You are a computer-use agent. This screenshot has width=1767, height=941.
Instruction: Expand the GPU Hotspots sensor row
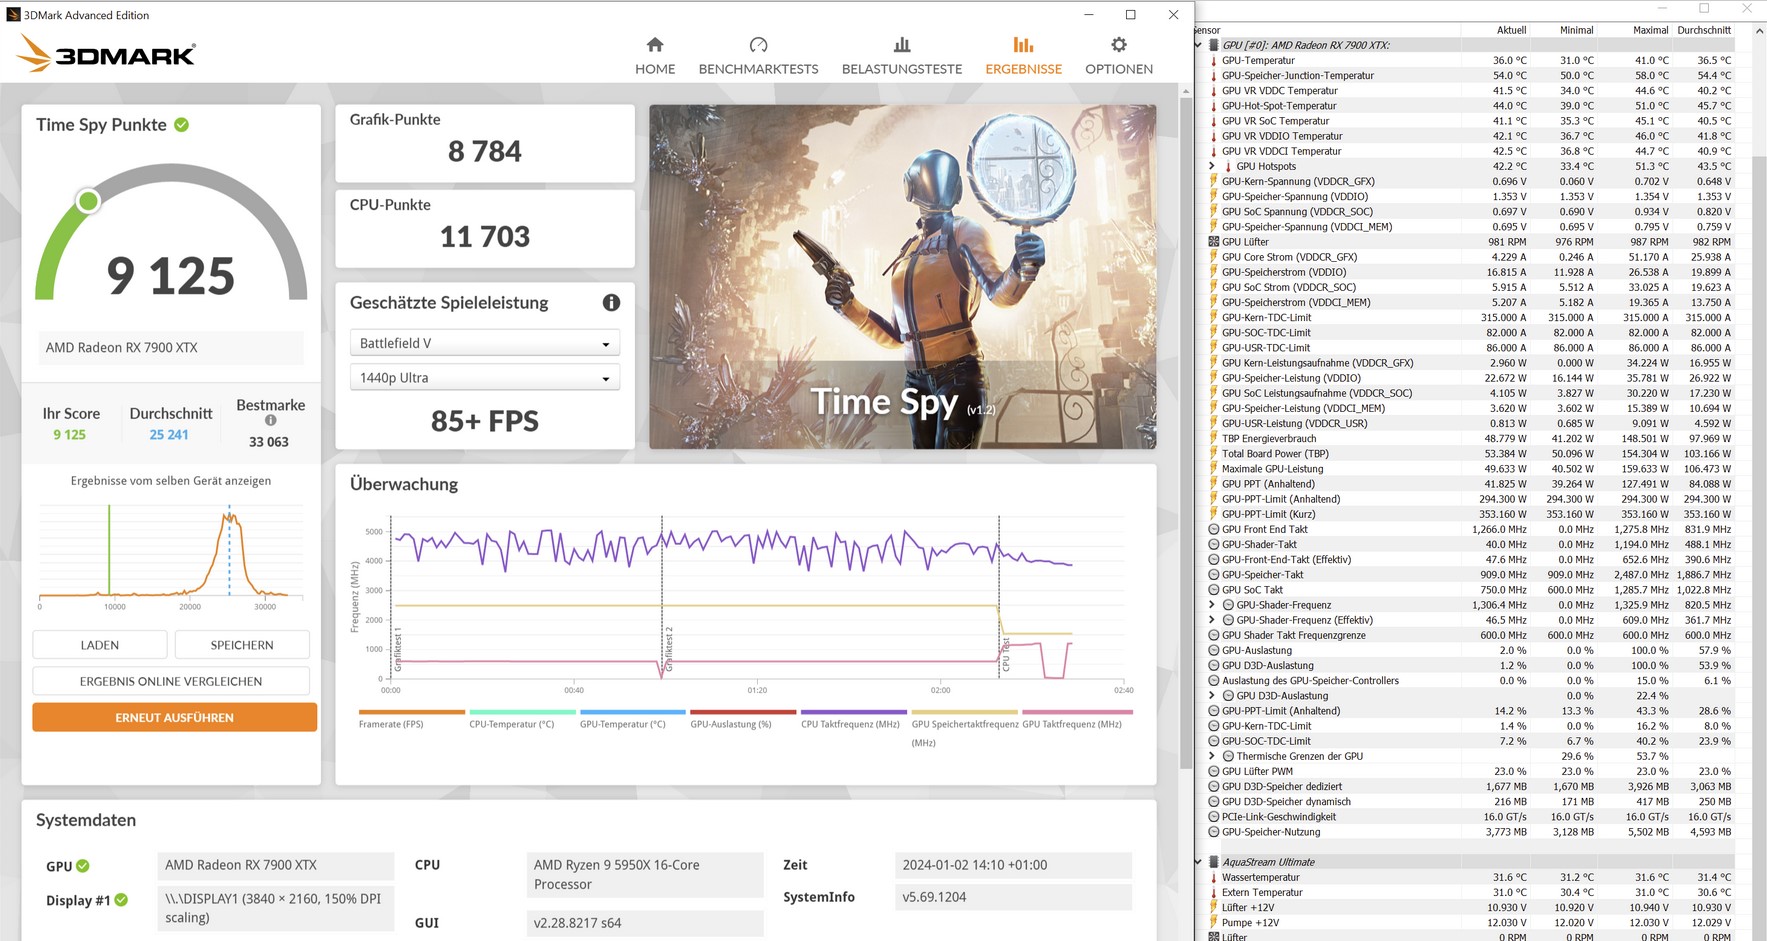(x=1212, y=167)
